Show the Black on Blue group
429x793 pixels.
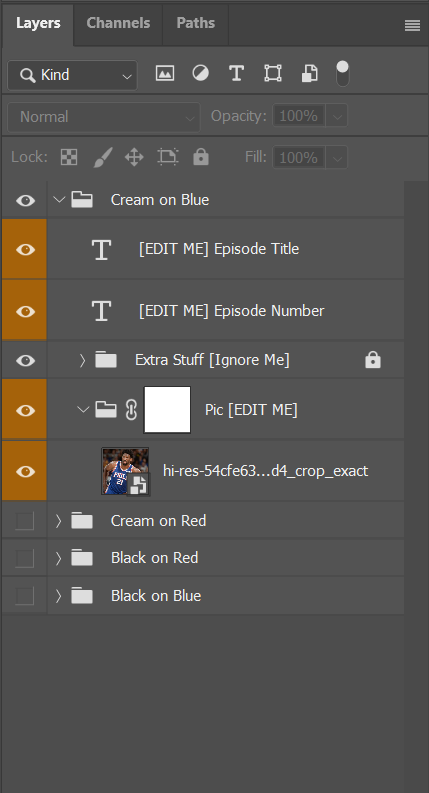coord(25,596)
